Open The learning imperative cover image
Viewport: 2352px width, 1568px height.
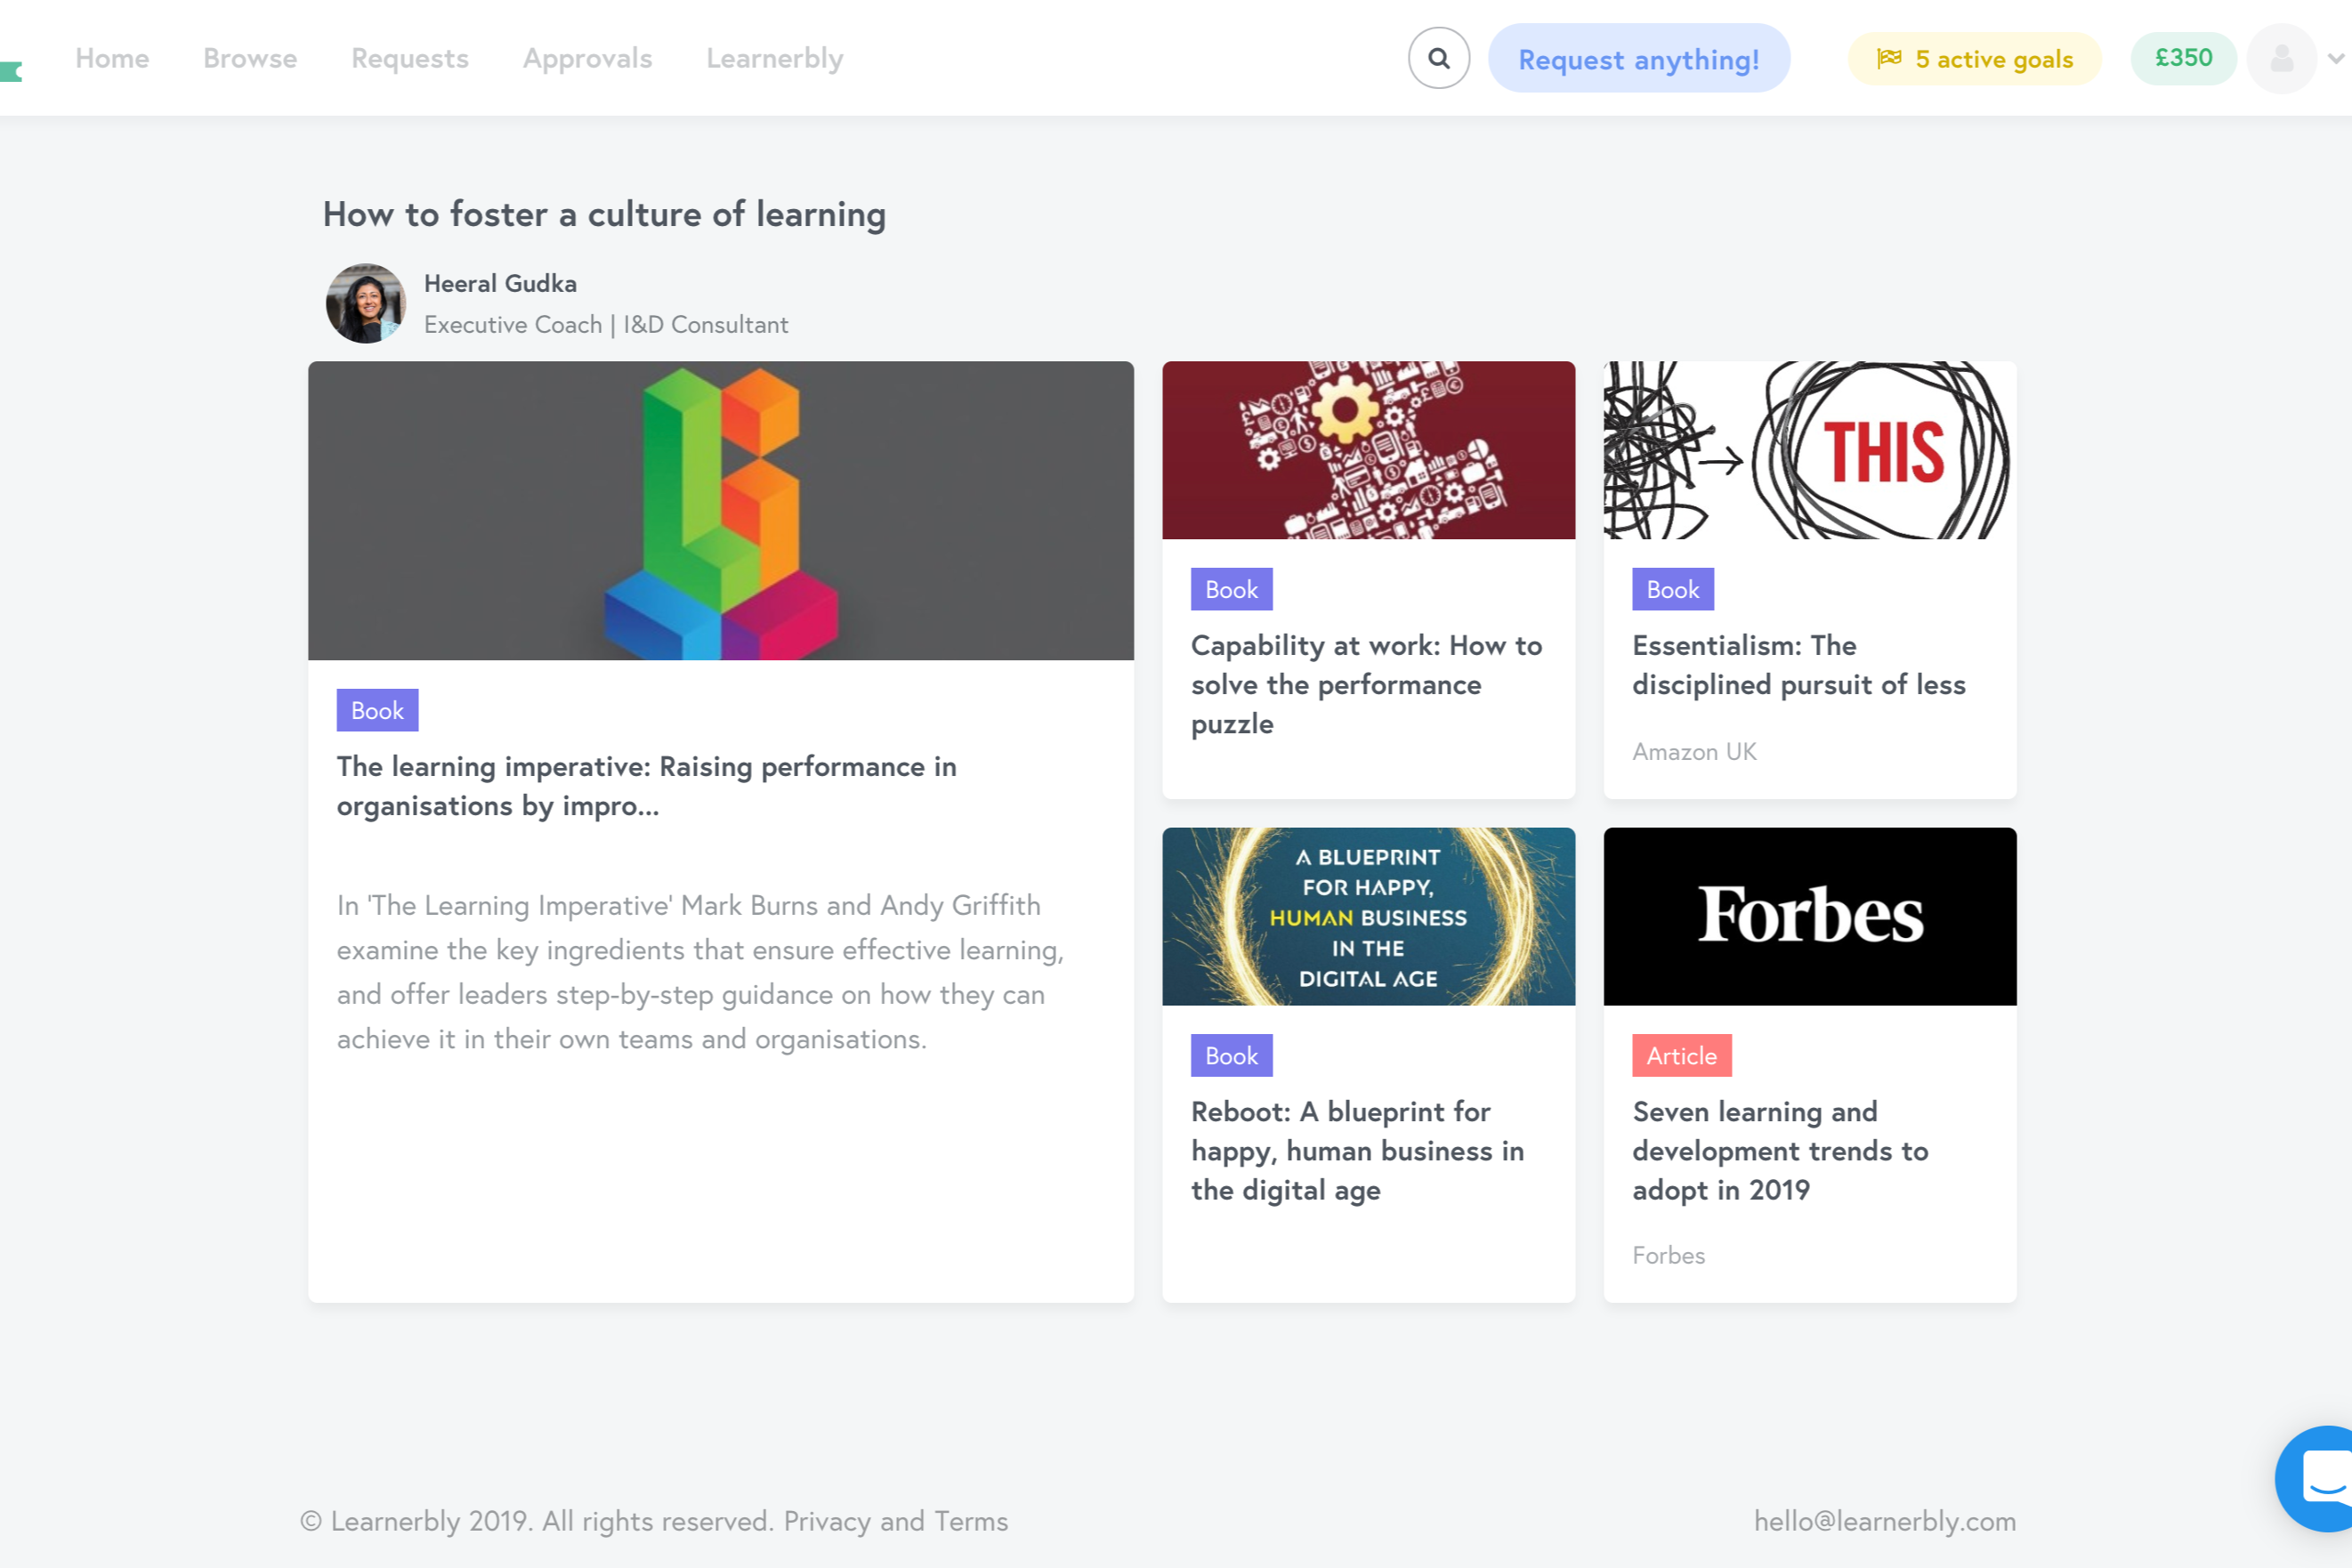721,510
